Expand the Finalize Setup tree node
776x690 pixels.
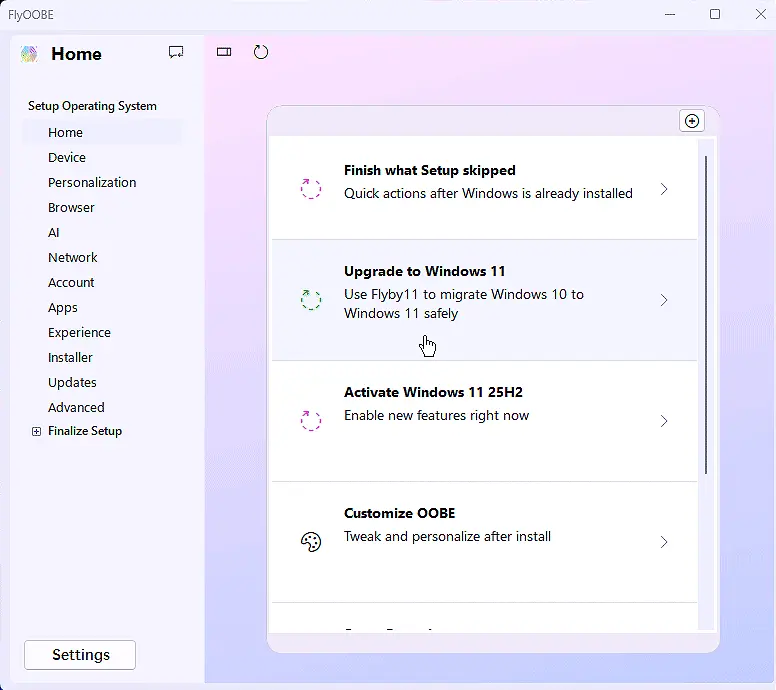[36, 432]
